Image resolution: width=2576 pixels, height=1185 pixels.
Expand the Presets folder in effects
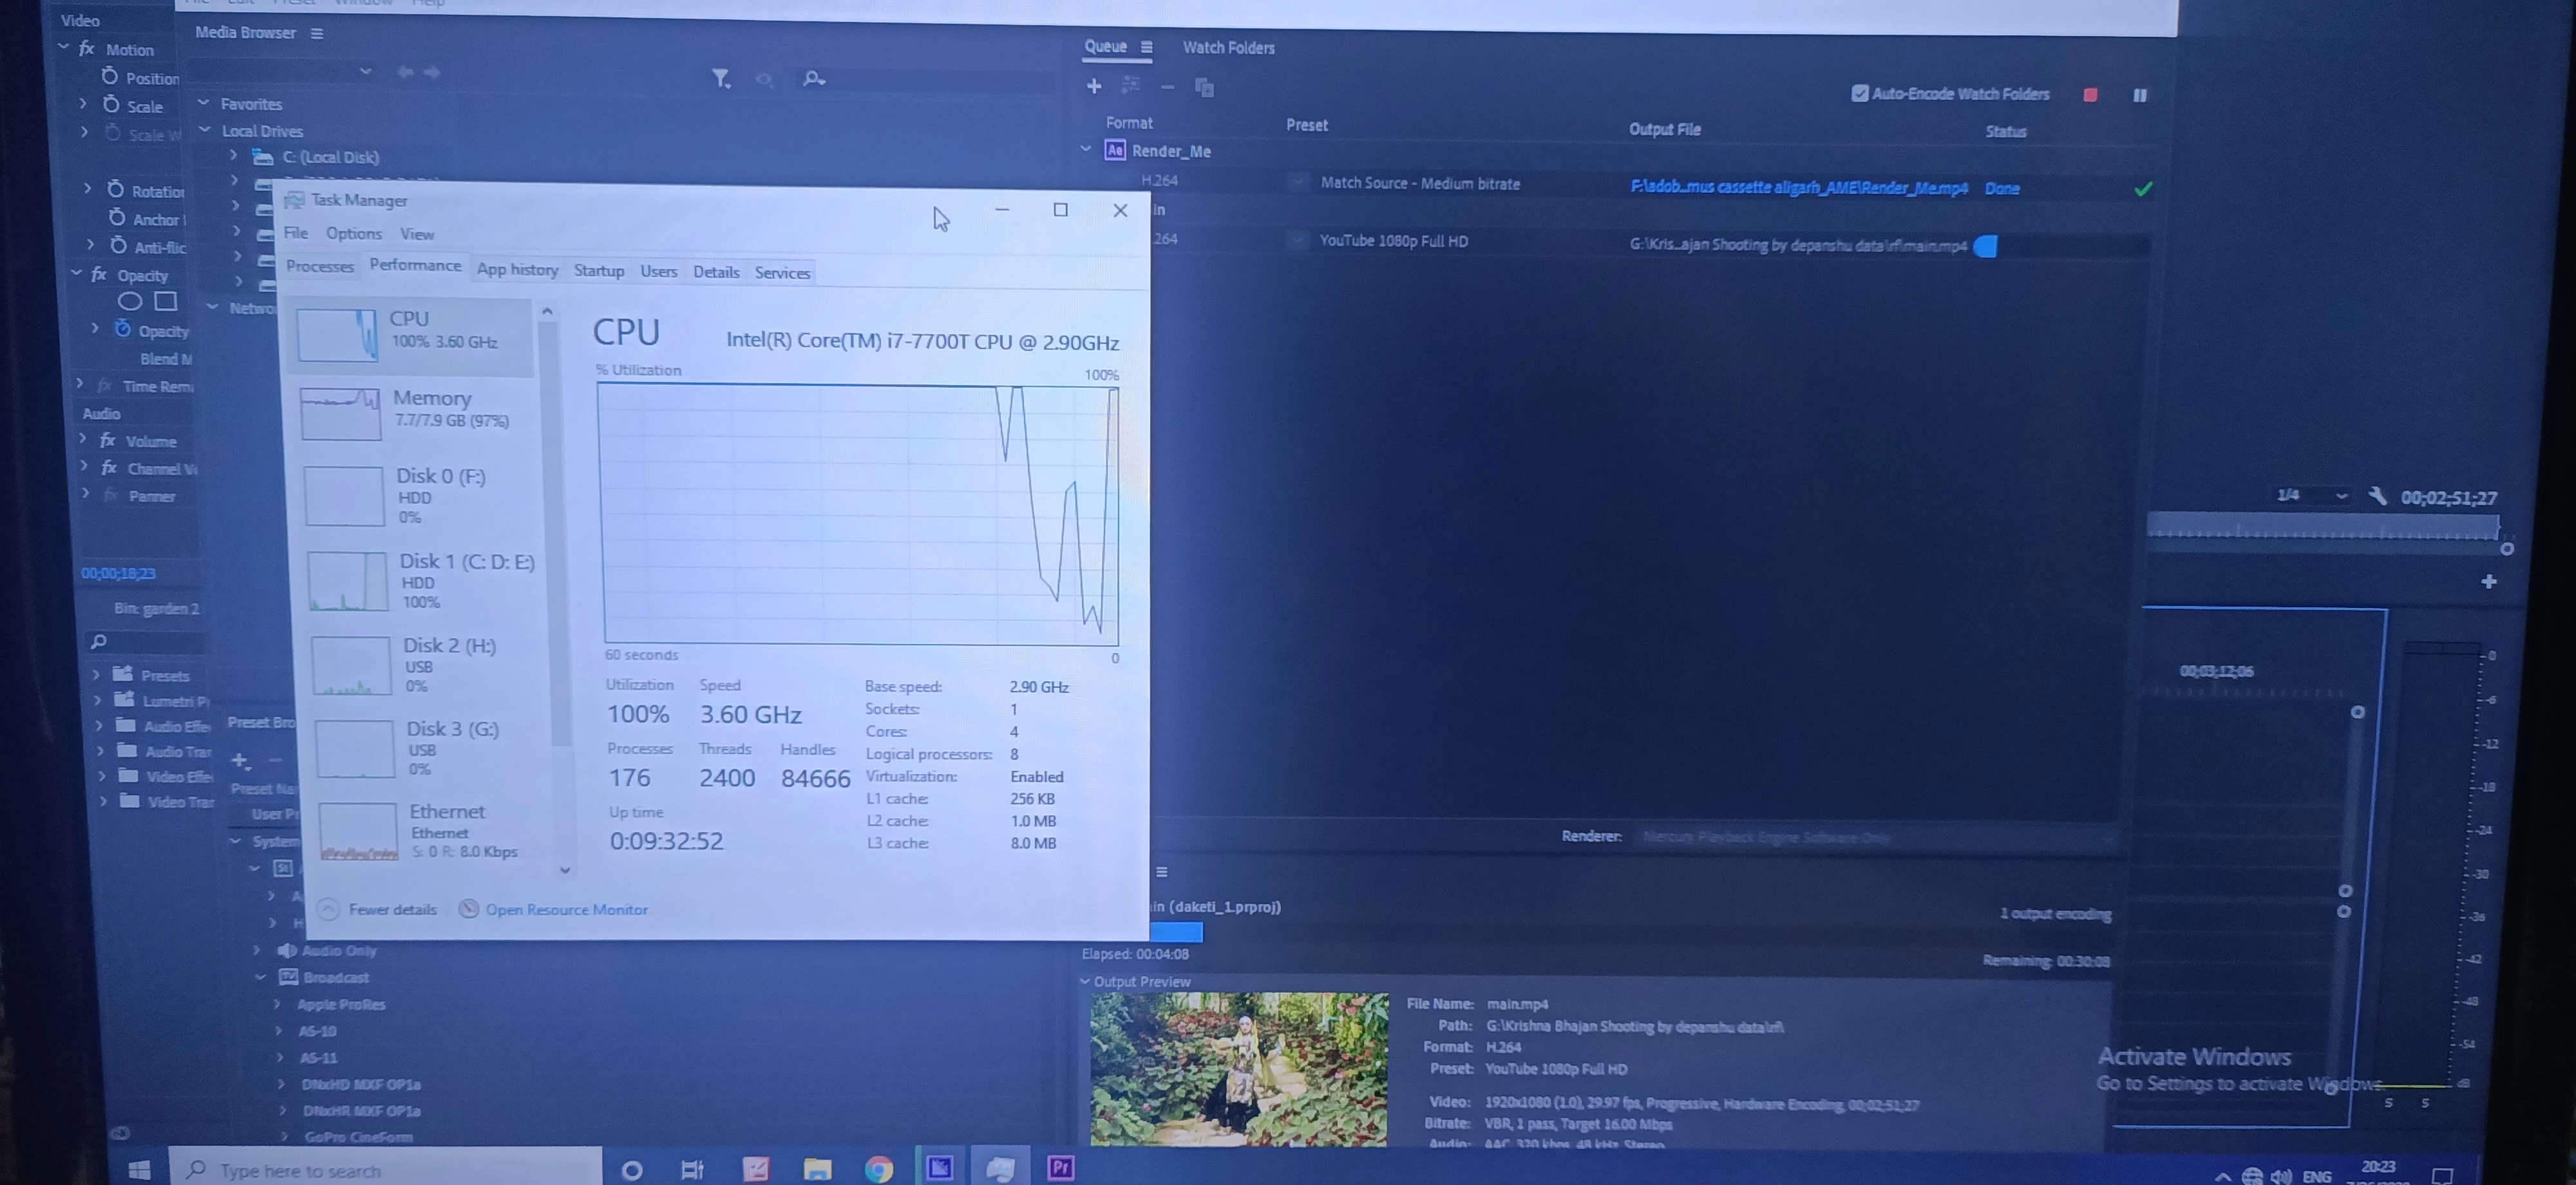97,675
